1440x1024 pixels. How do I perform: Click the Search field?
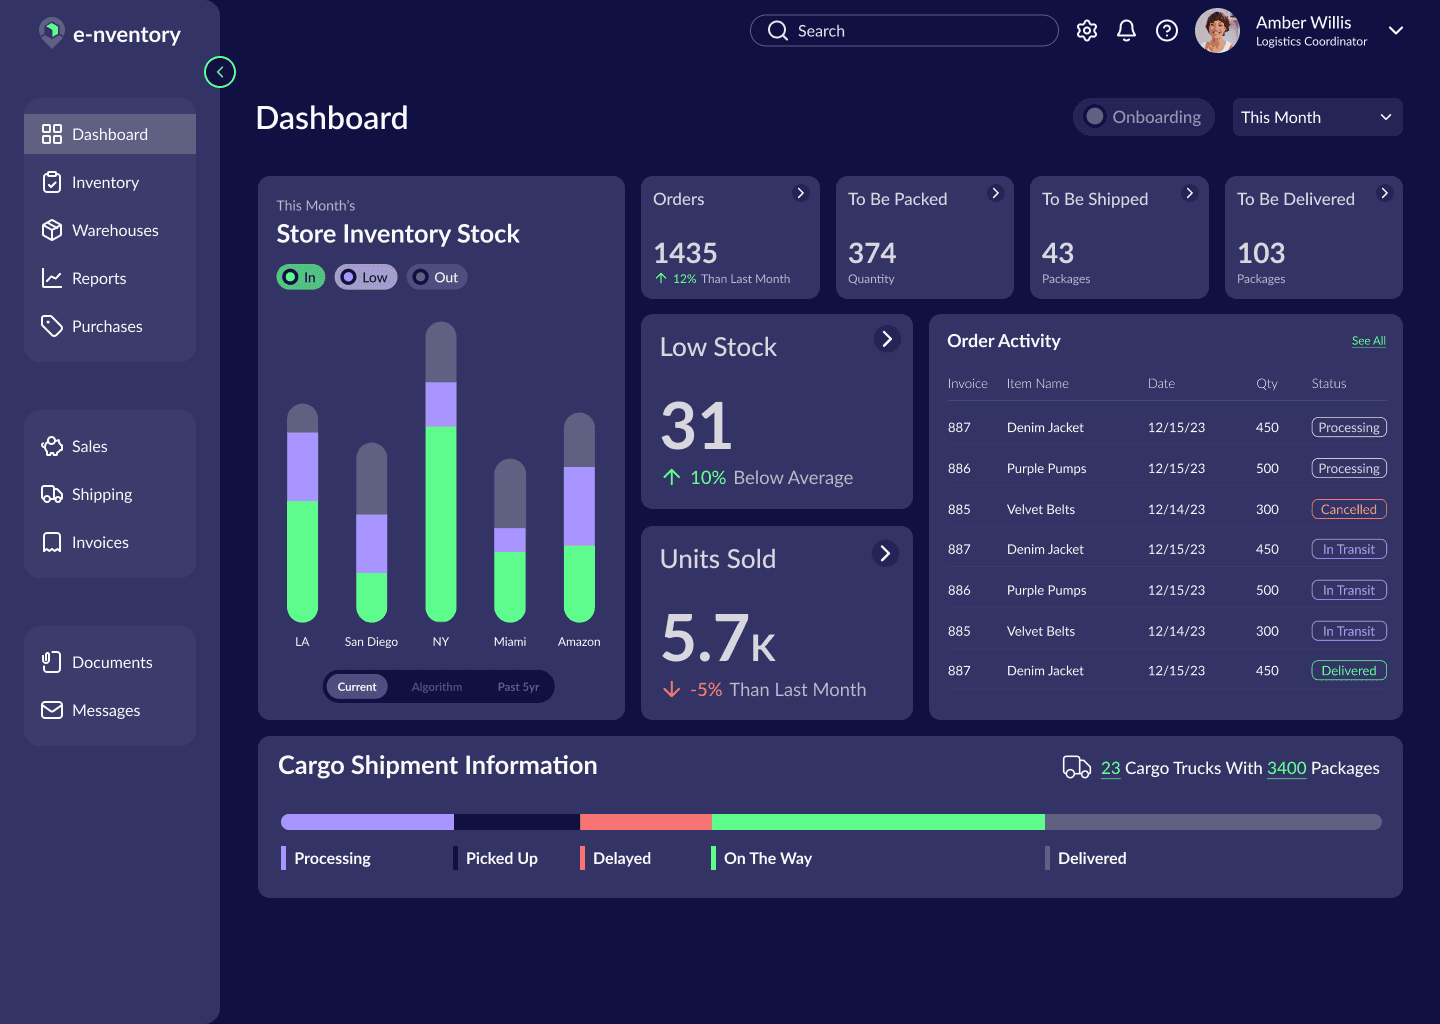coord(904,31)
